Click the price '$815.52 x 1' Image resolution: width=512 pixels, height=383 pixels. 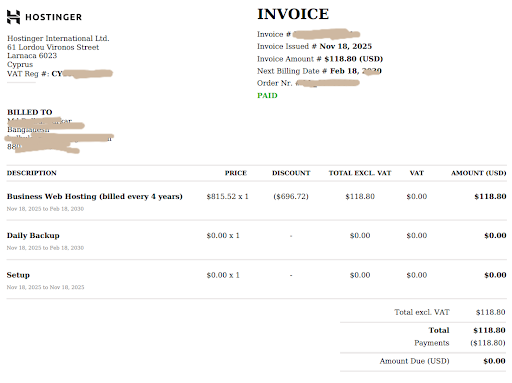click(227, 196)
